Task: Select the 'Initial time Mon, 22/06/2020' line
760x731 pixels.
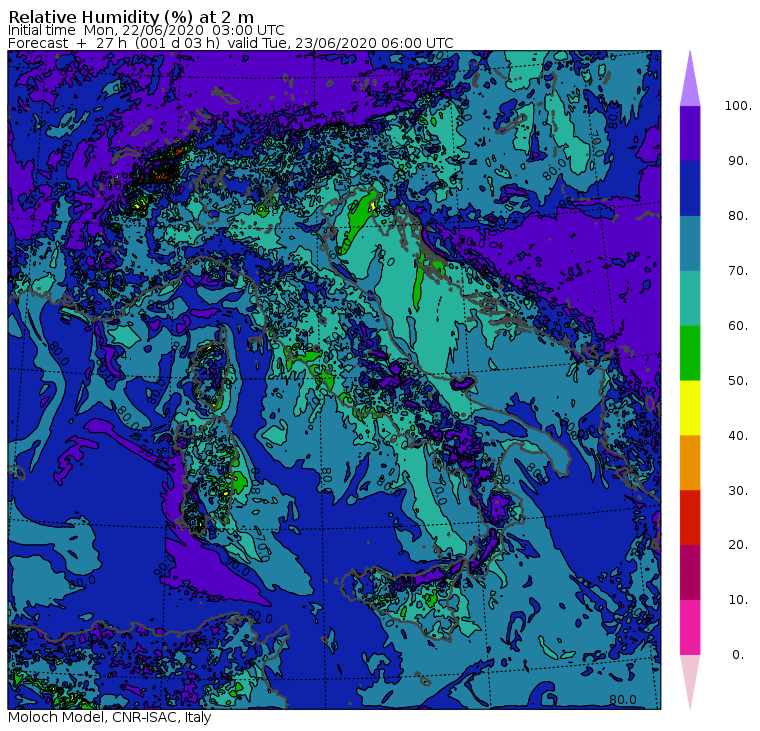Action: click(146, 30)
